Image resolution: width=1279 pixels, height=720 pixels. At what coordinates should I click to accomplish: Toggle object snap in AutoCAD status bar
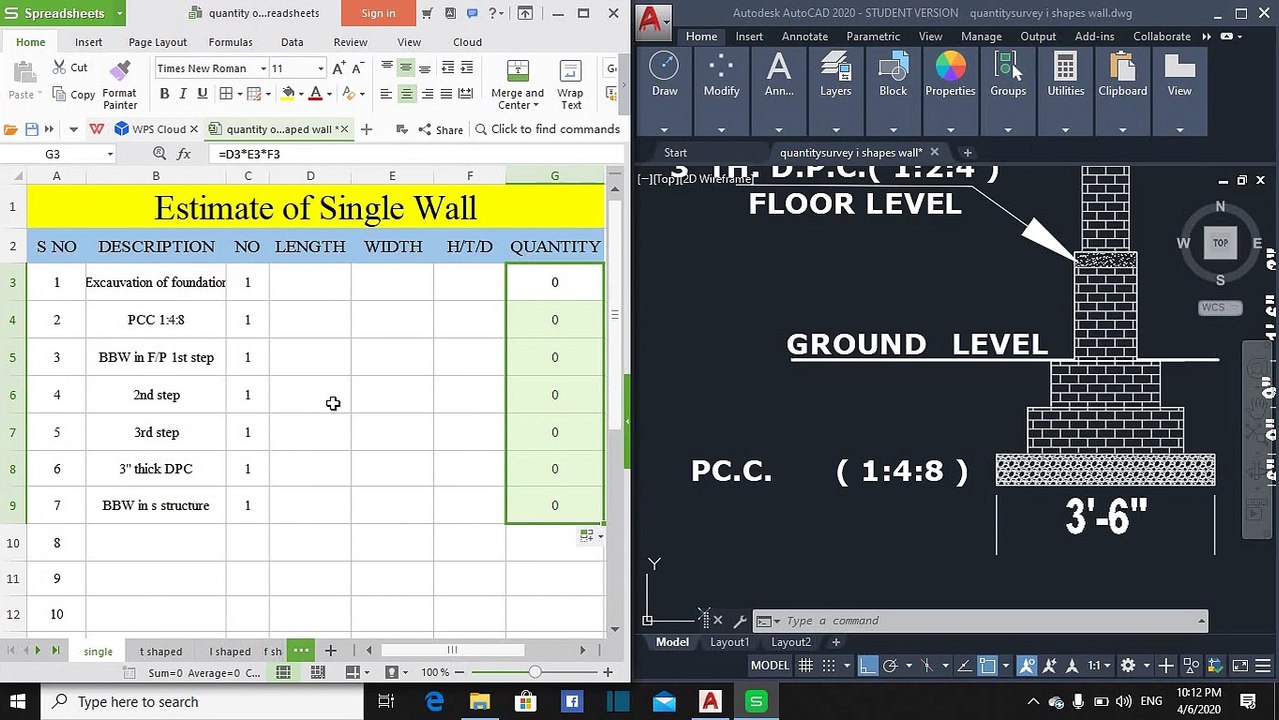click(x=988, y=665)
